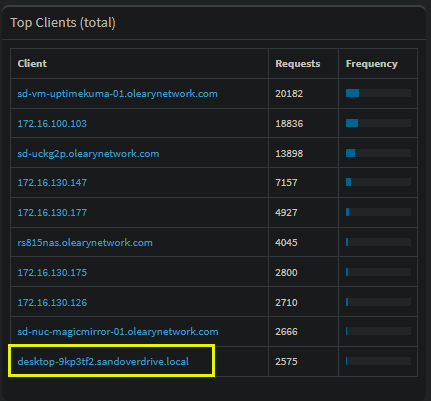Open the rs815nas.olearynetwork.com client
Viewport: 431px width, 401px height.
pos(85,243)
